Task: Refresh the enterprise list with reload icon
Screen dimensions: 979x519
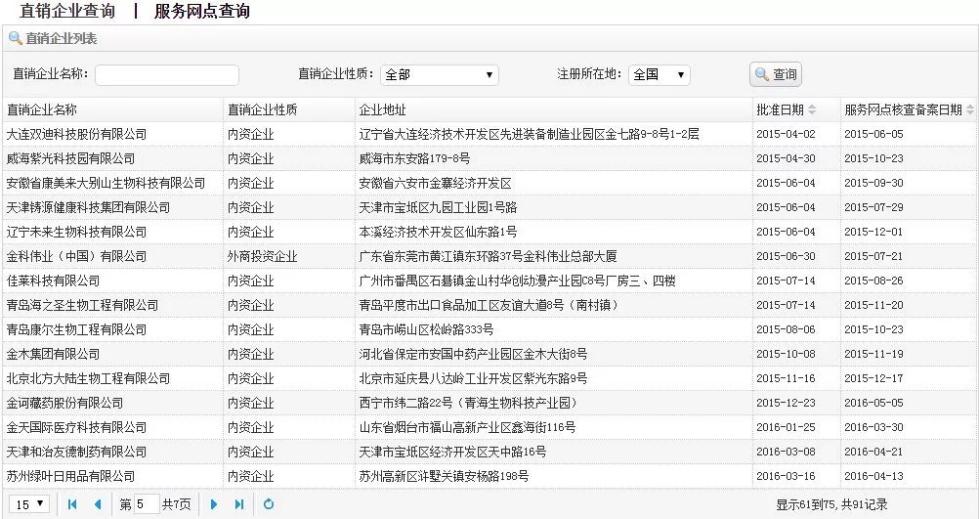Action: (x=268, y=502)
